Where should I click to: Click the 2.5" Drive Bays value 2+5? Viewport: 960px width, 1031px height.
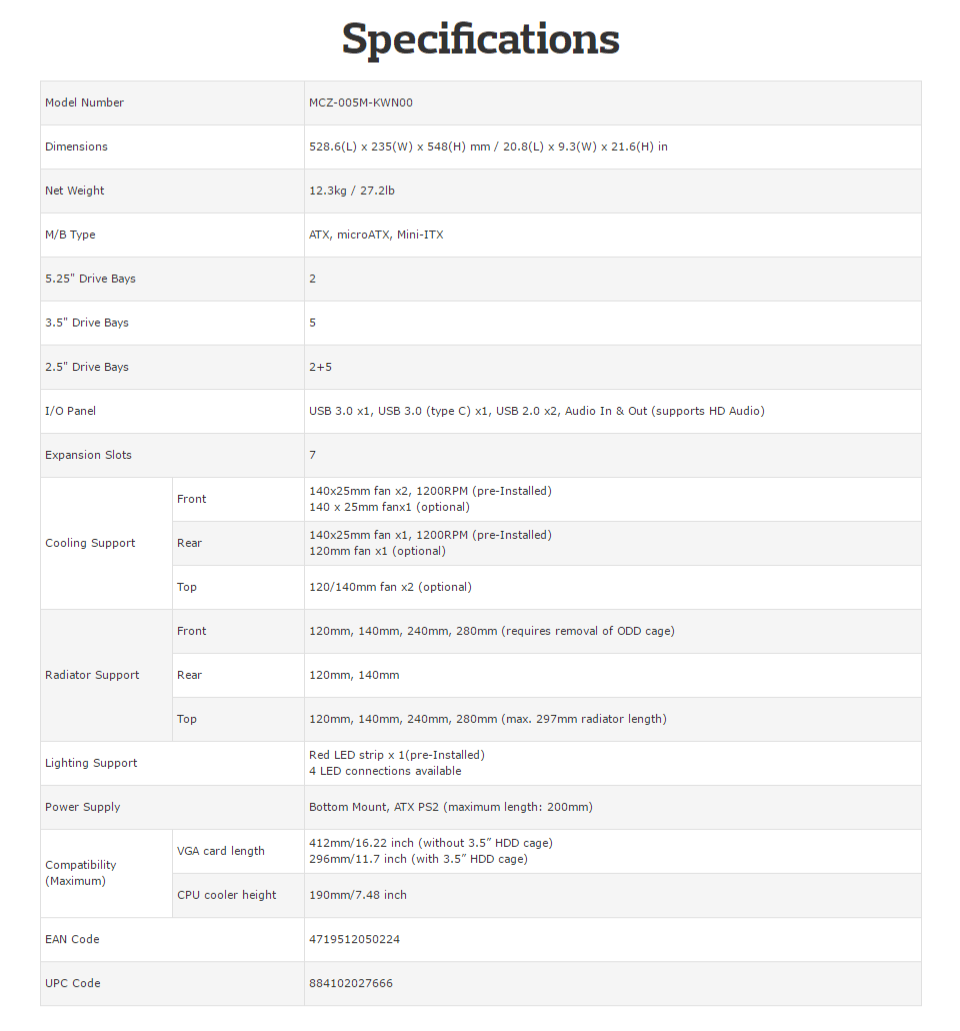(x=320, y=367)
